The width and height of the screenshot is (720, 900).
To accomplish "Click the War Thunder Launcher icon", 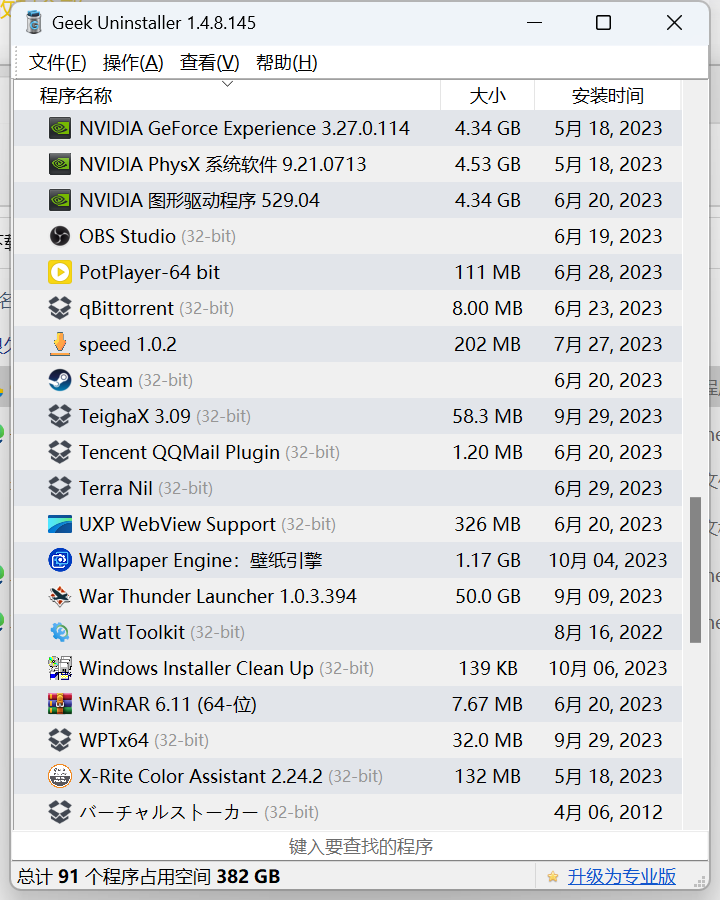I will pyautogui.click(x=60, y=596).
